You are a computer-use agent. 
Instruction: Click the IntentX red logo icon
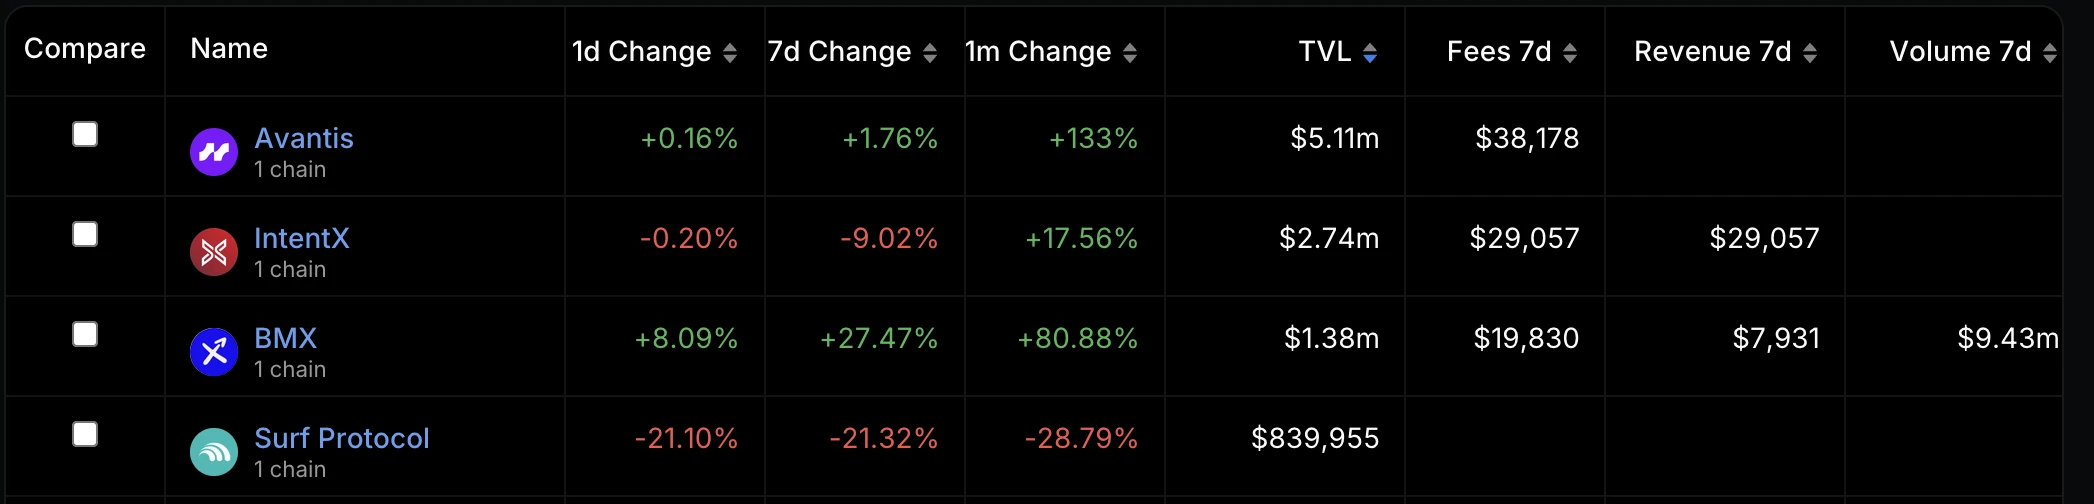point(214,252)
